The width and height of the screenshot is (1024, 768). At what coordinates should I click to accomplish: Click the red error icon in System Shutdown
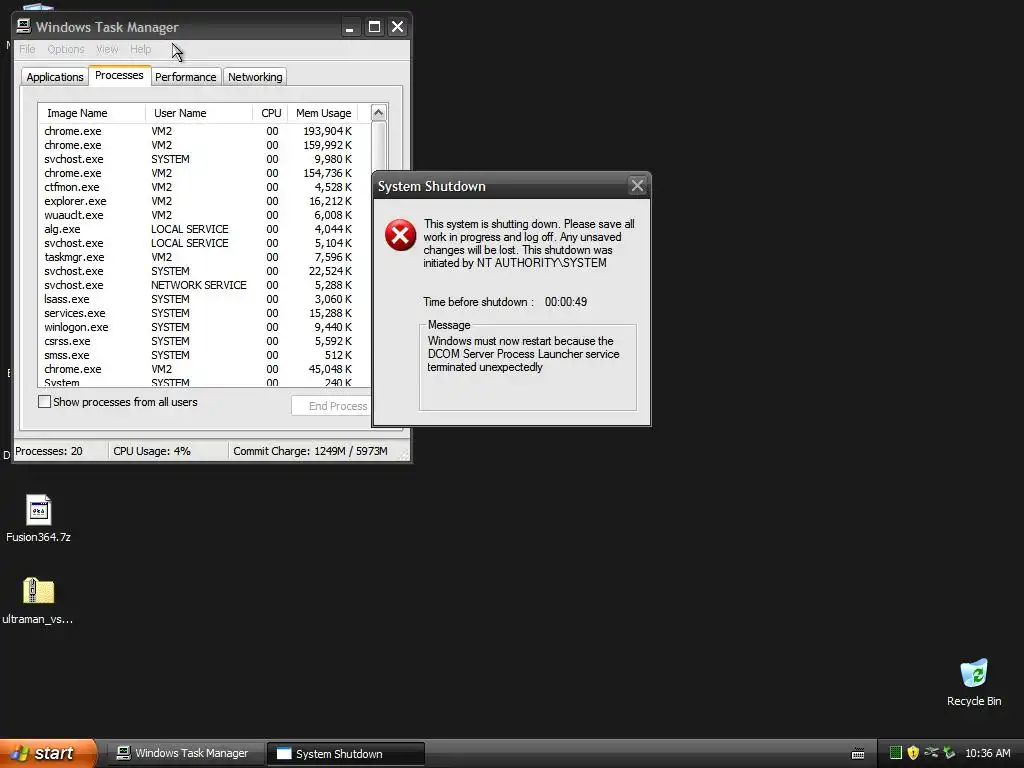400,235
